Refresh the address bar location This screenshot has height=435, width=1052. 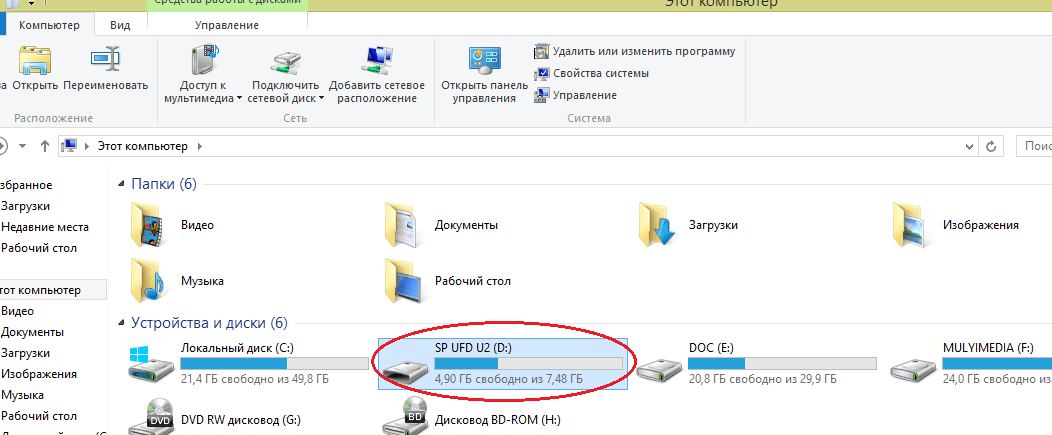click(x=991, y=146)
